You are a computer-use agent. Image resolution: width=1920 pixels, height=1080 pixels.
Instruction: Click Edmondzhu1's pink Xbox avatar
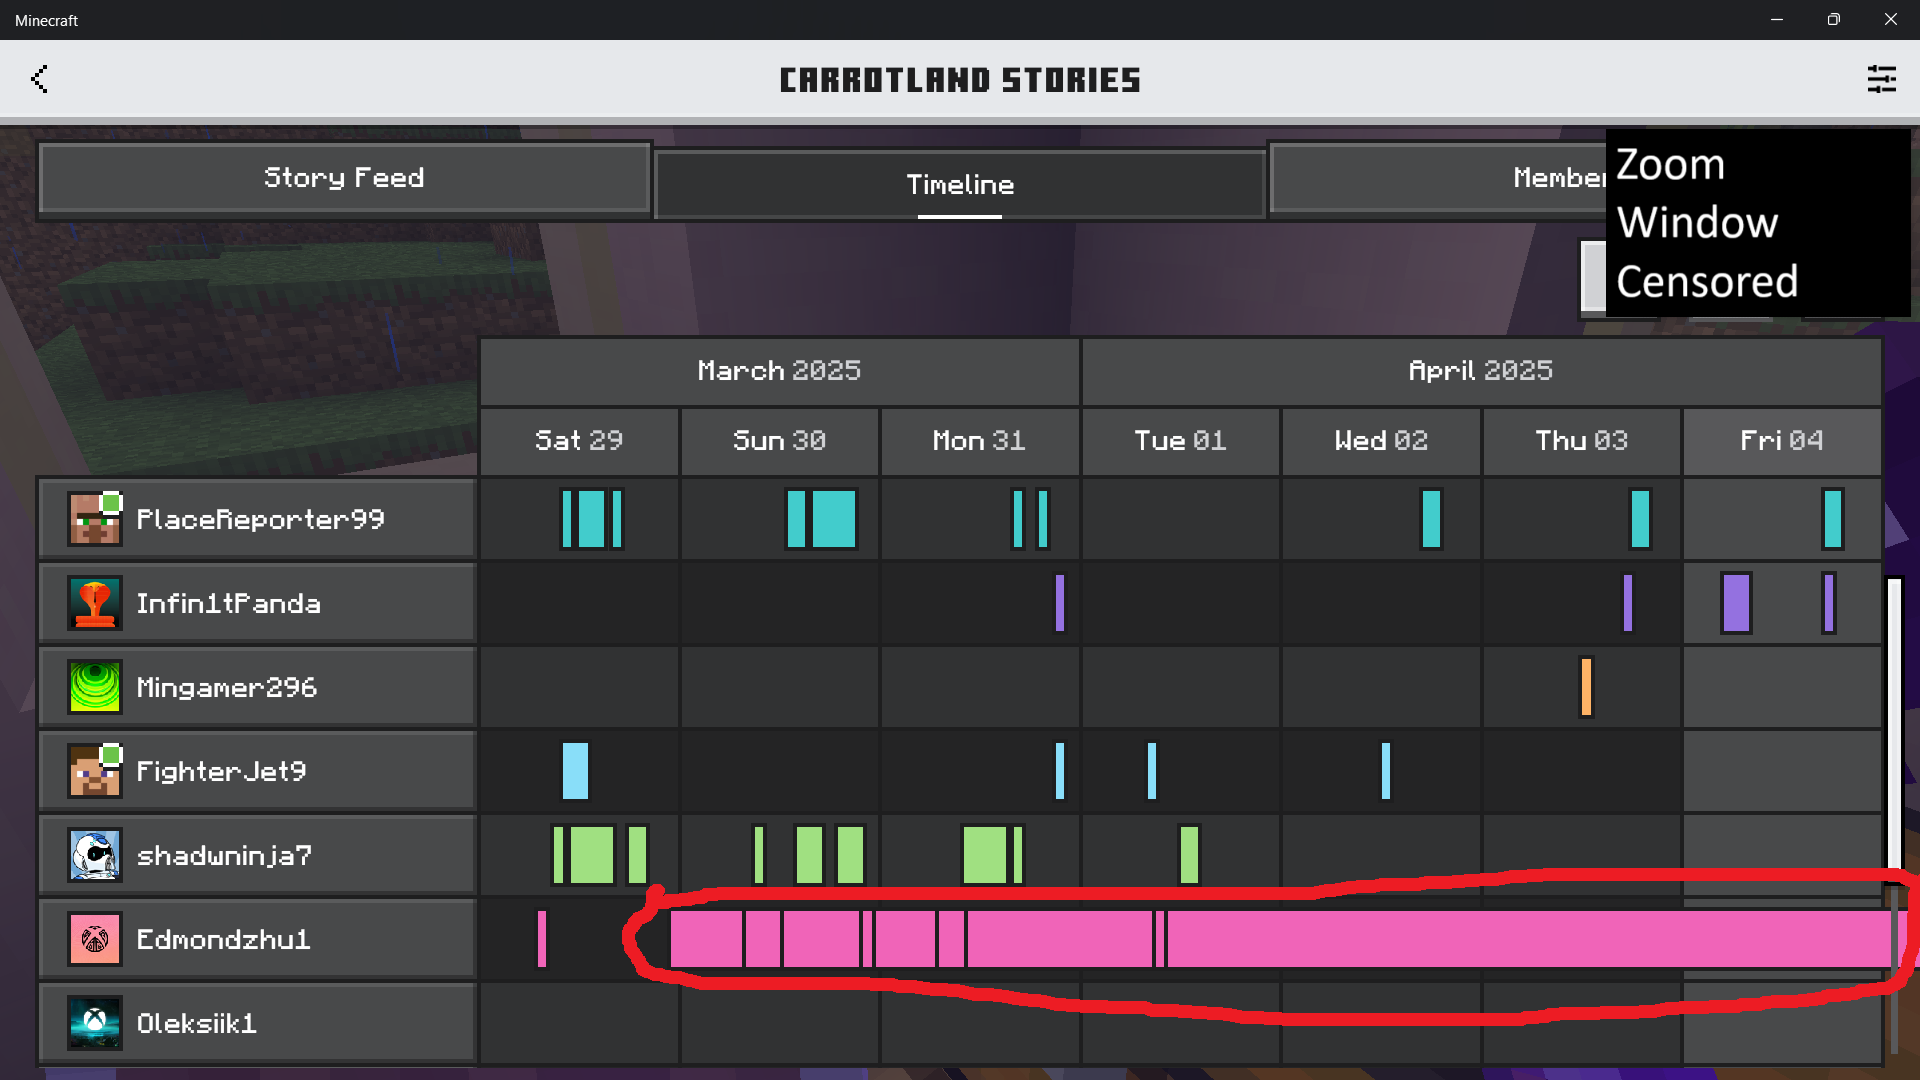(x=95, y=939)
